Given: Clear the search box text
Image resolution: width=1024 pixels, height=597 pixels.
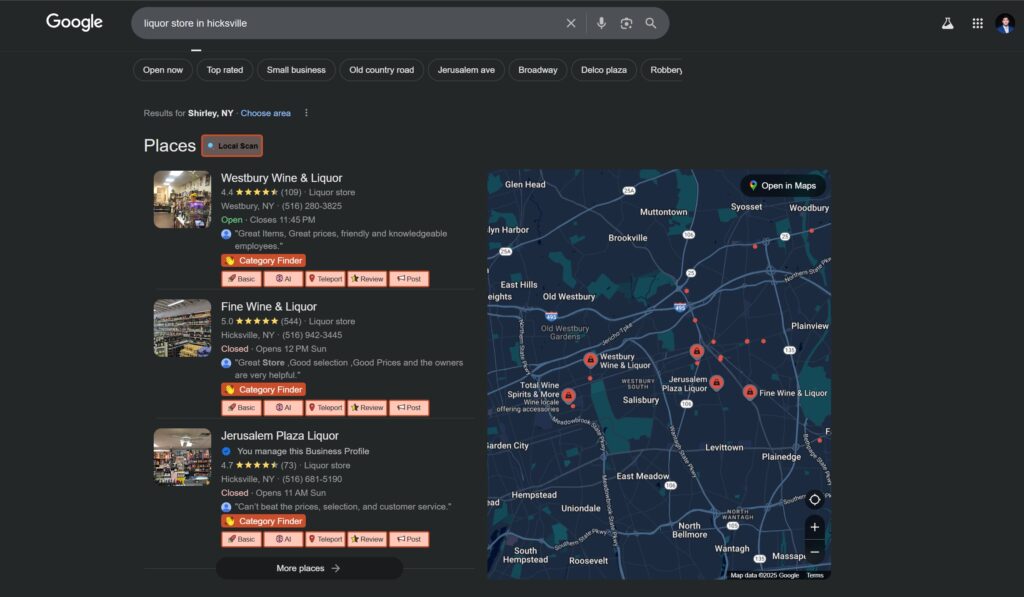Looking at the screenshot, I should [x=571, y=23].
